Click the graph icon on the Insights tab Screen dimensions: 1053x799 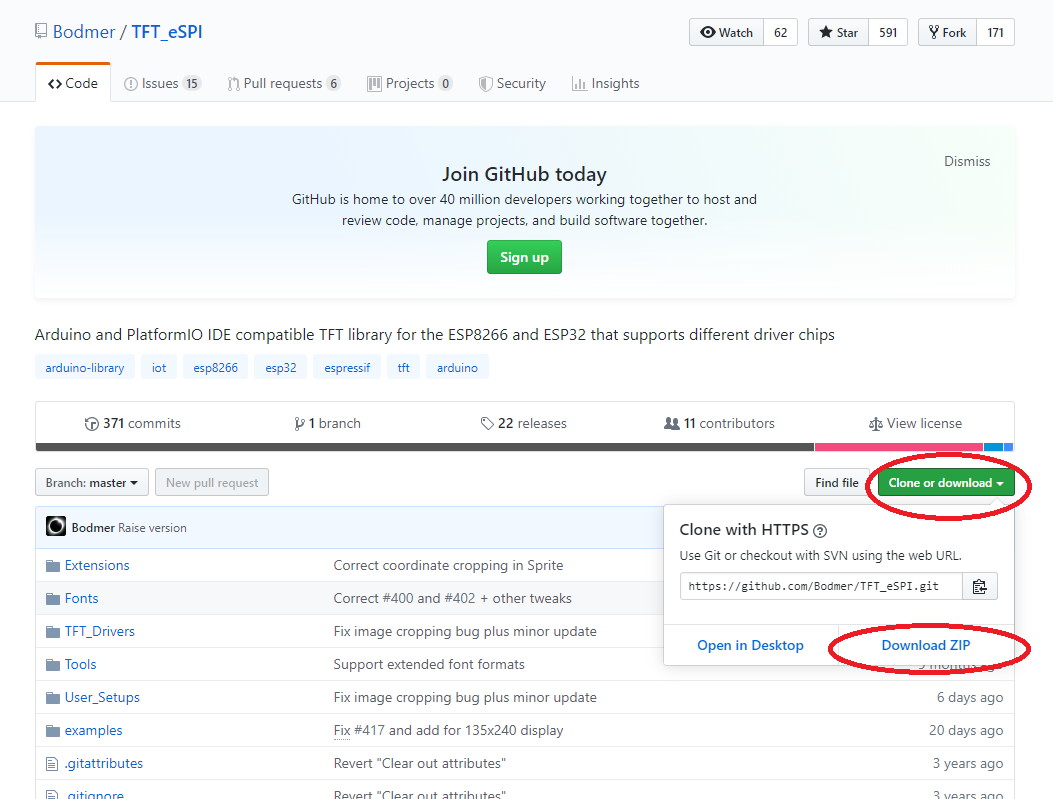point(578,84)
